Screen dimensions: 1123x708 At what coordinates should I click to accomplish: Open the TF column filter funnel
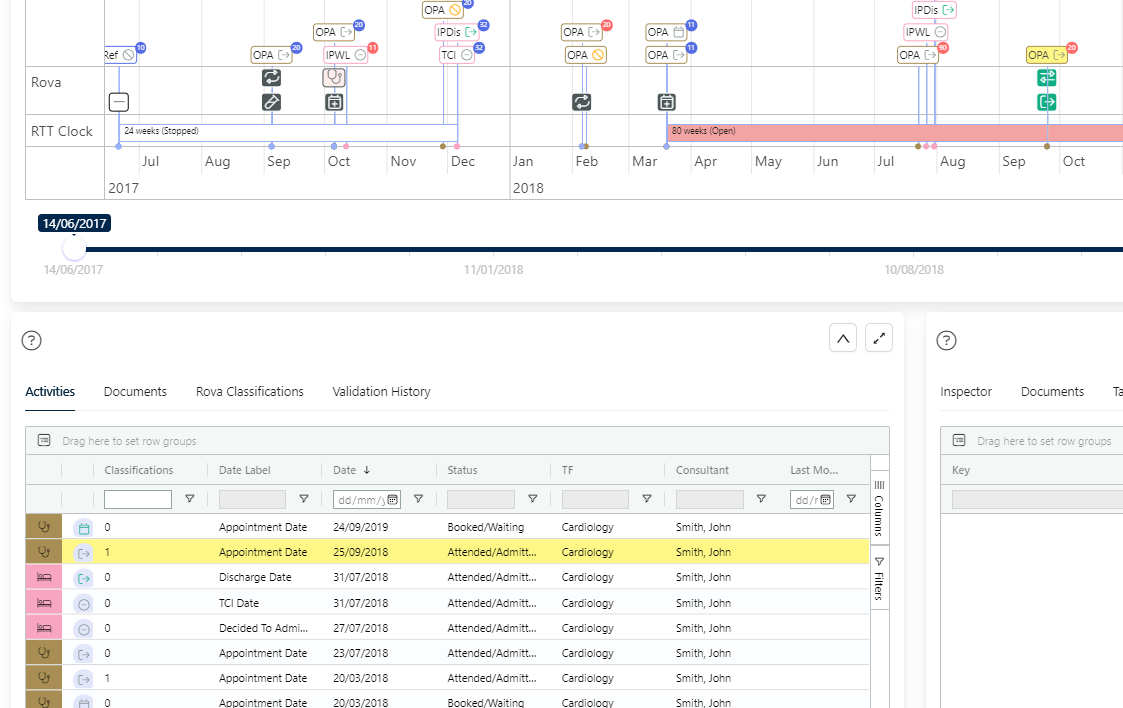tap(647, 499)
